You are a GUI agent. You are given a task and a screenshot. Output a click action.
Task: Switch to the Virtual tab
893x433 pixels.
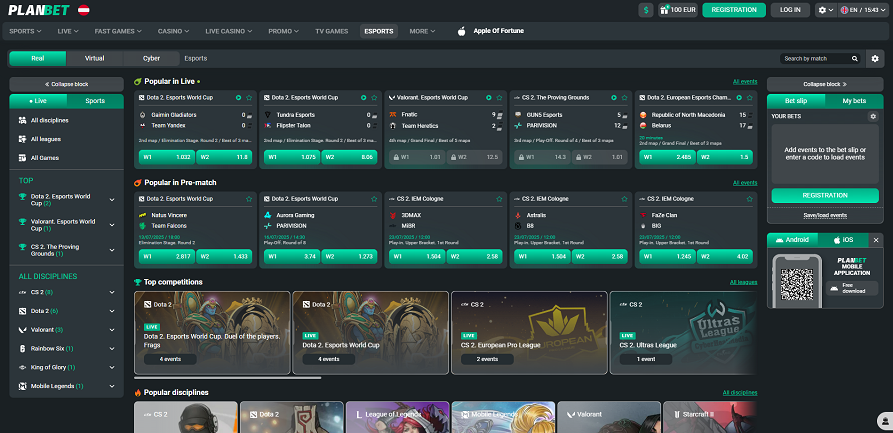pyautogui.click(x=95, y=58)
